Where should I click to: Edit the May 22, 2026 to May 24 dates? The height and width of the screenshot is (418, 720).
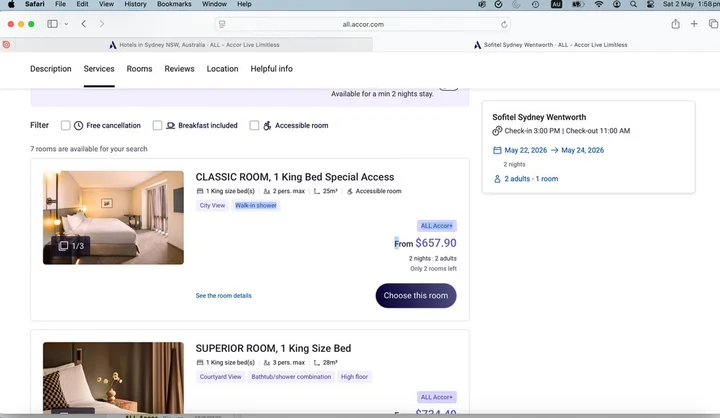pyautogui.click(x=554, y=150)
